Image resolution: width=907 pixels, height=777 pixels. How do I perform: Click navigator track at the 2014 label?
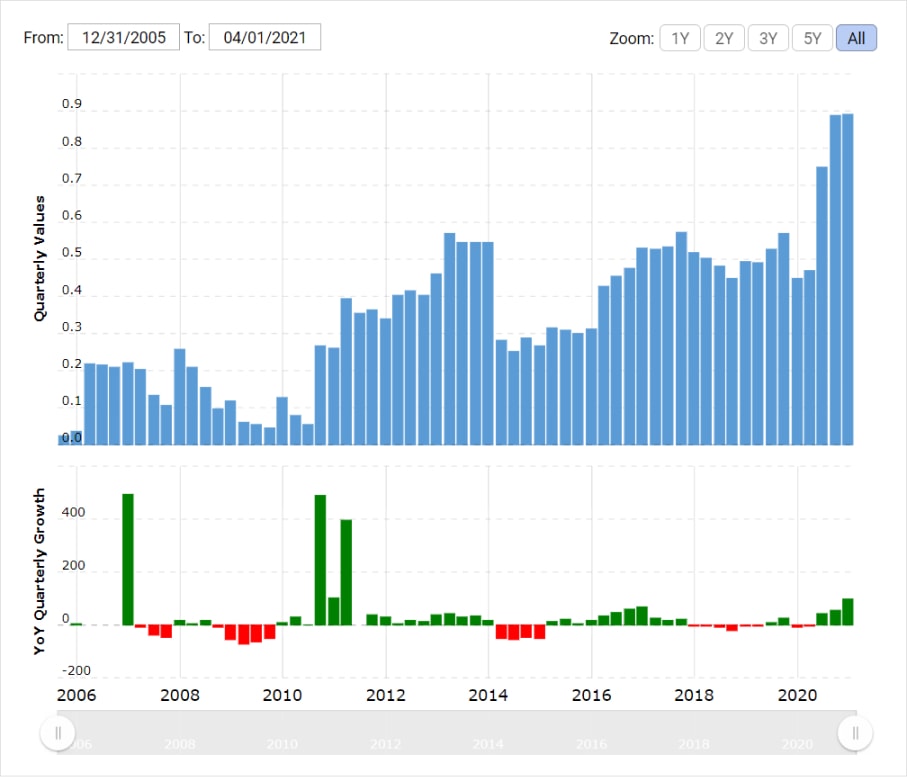[x=488, y=744]
